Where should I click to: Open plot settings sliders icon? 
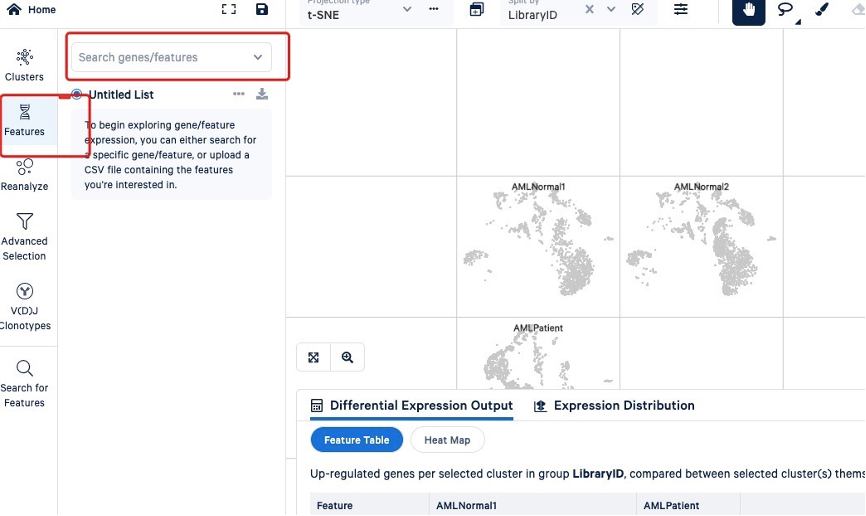[680, 9]
